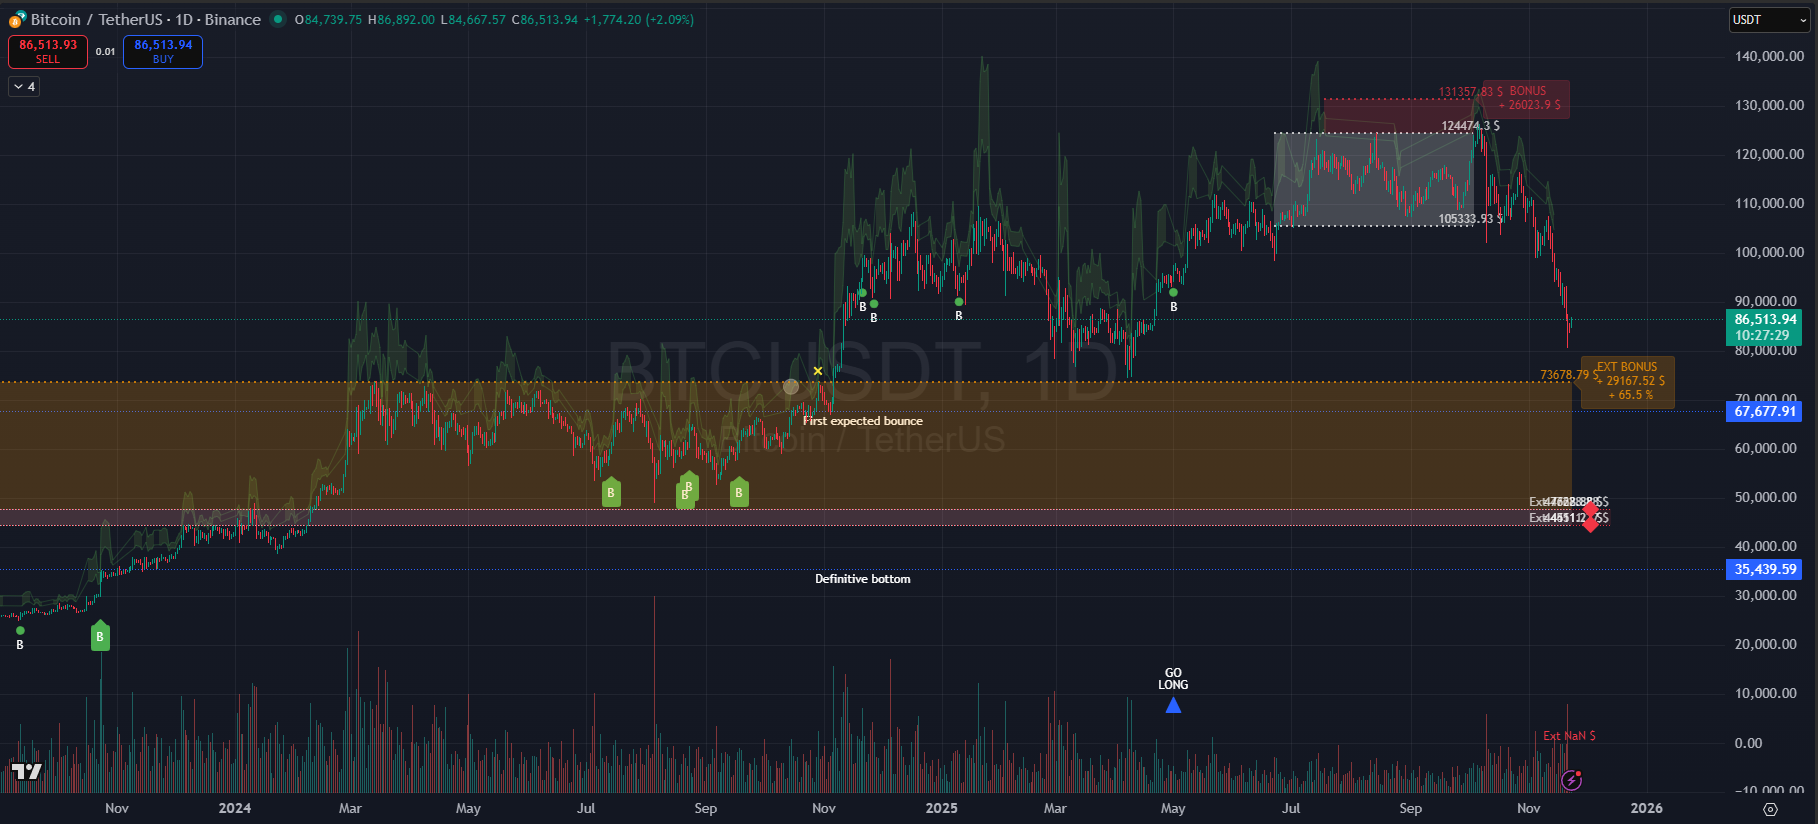
Task: Click the 'First expected bounce' text annotation
Action: 863,421
